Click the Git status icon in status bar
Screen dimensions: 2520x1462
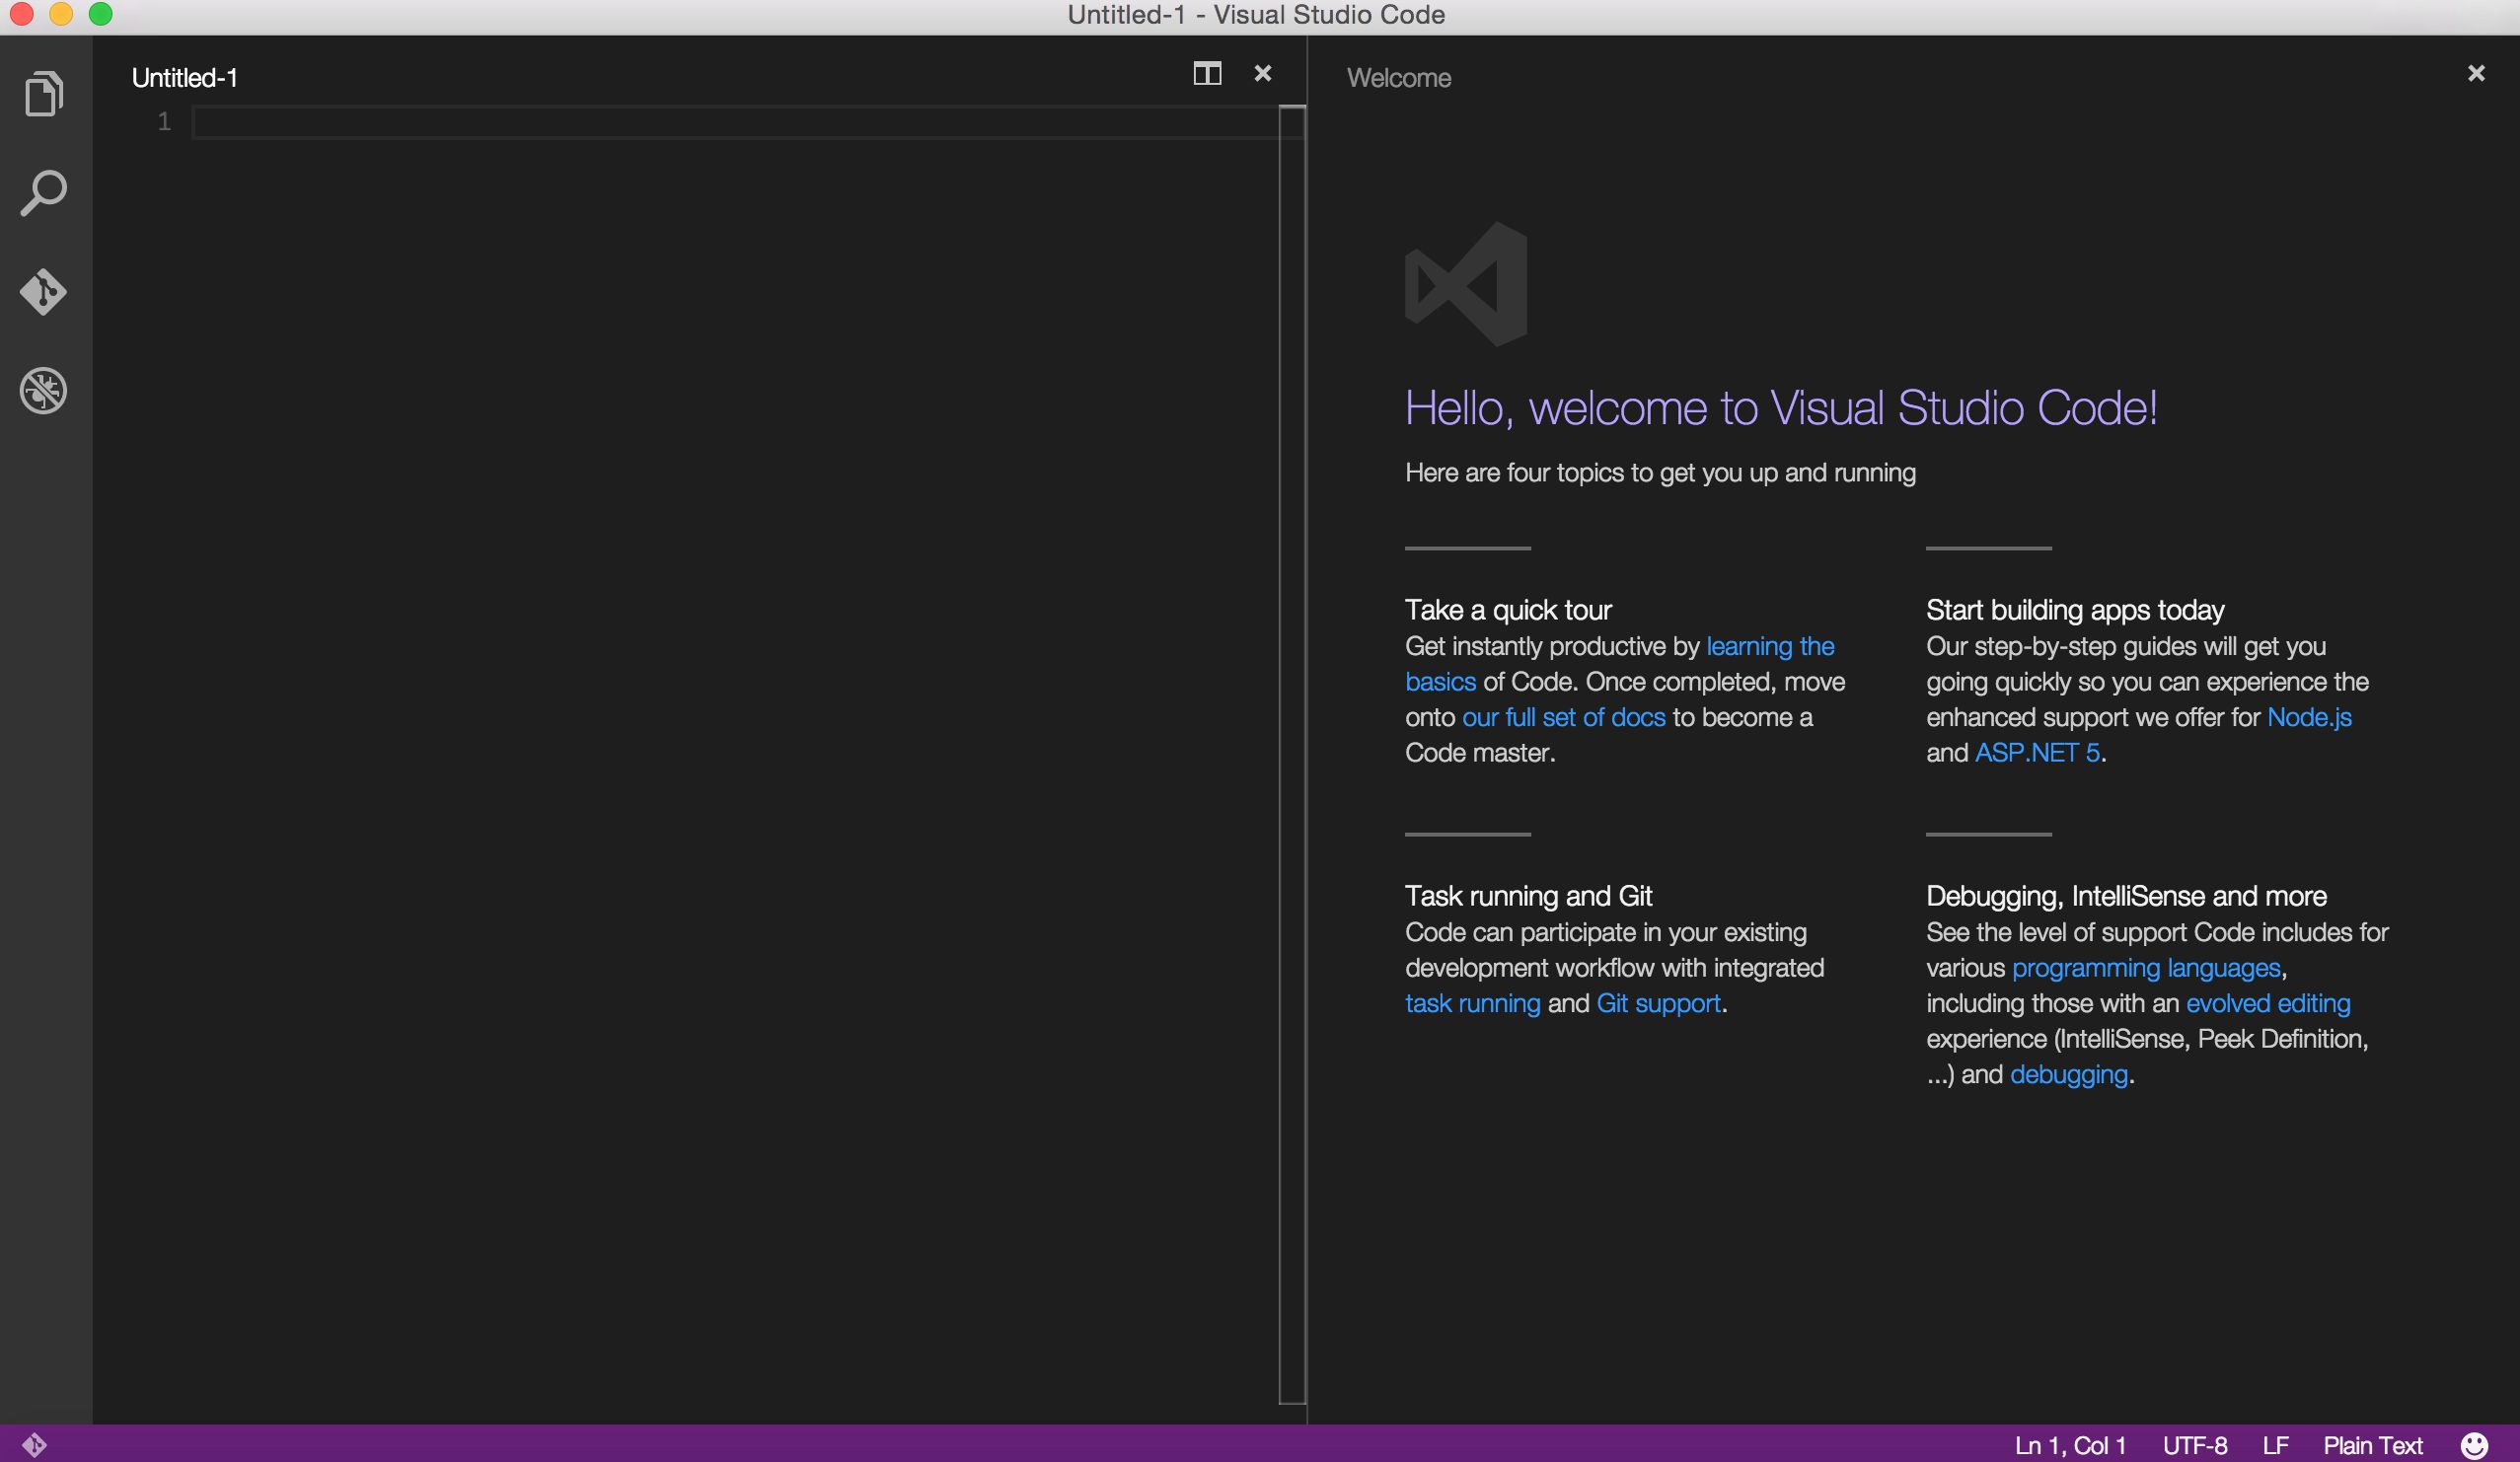pyautogui.click(x=34, y=1444)
